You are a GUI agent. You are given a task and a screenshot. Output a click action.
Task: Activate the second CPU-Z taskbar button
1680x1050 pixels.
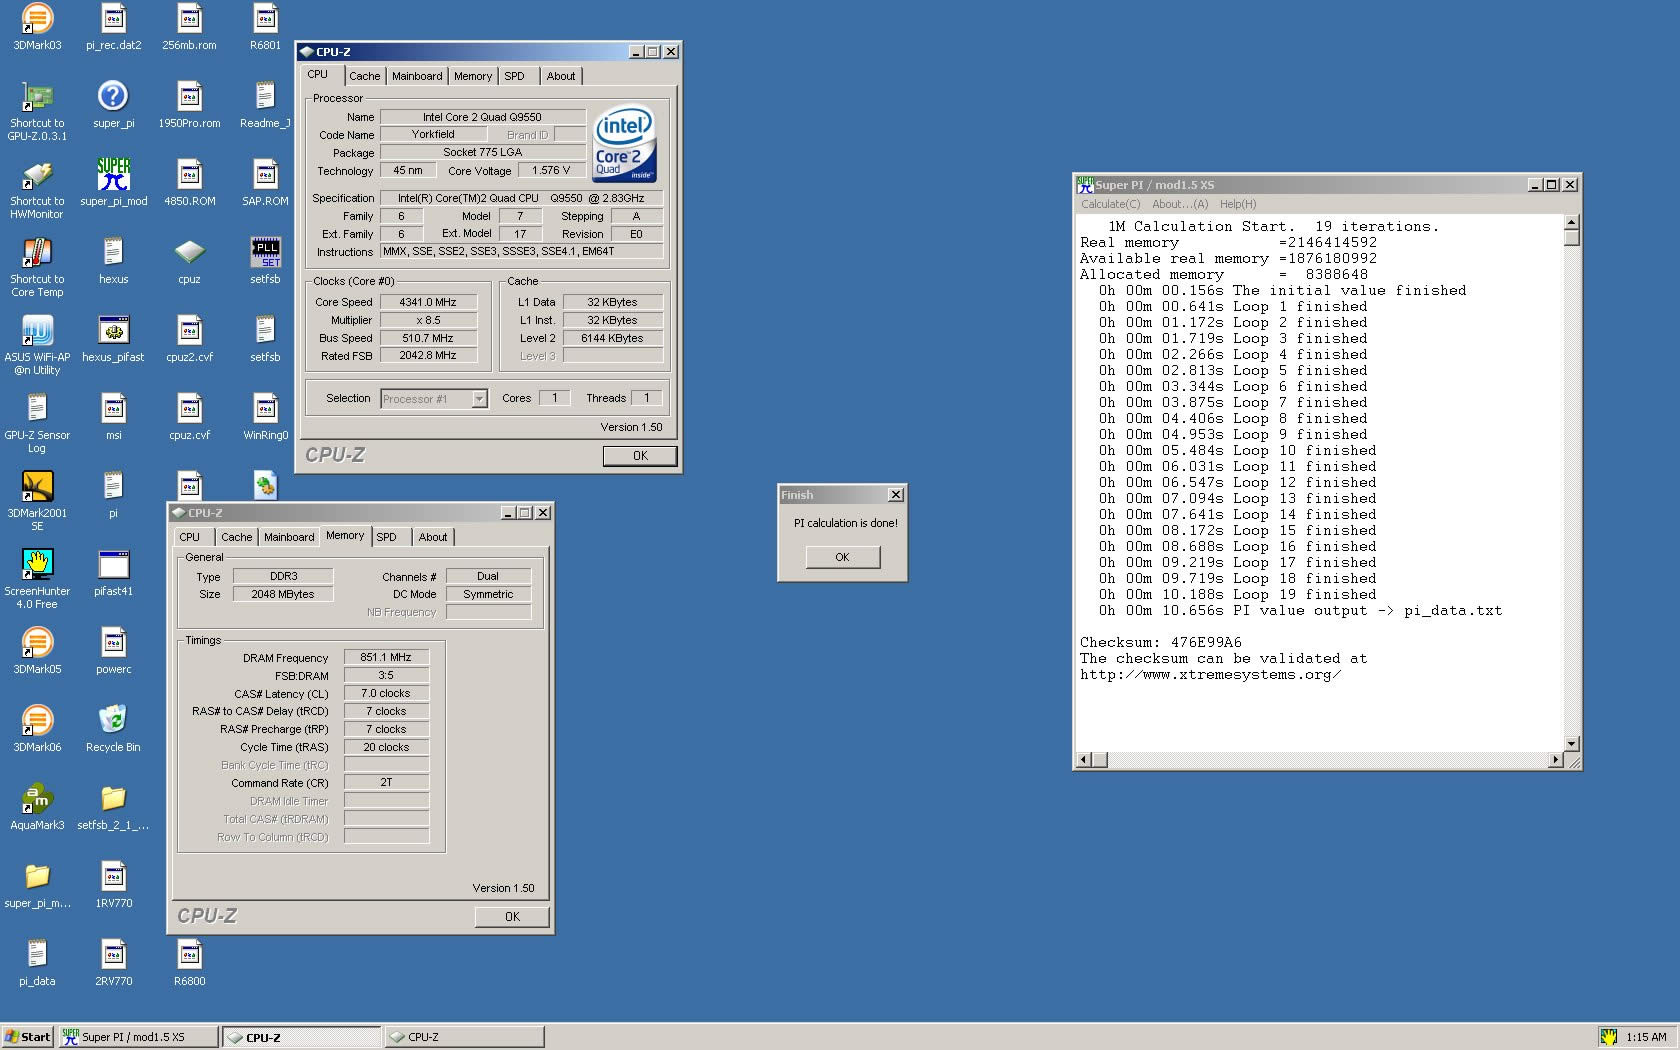(464, 1037)
